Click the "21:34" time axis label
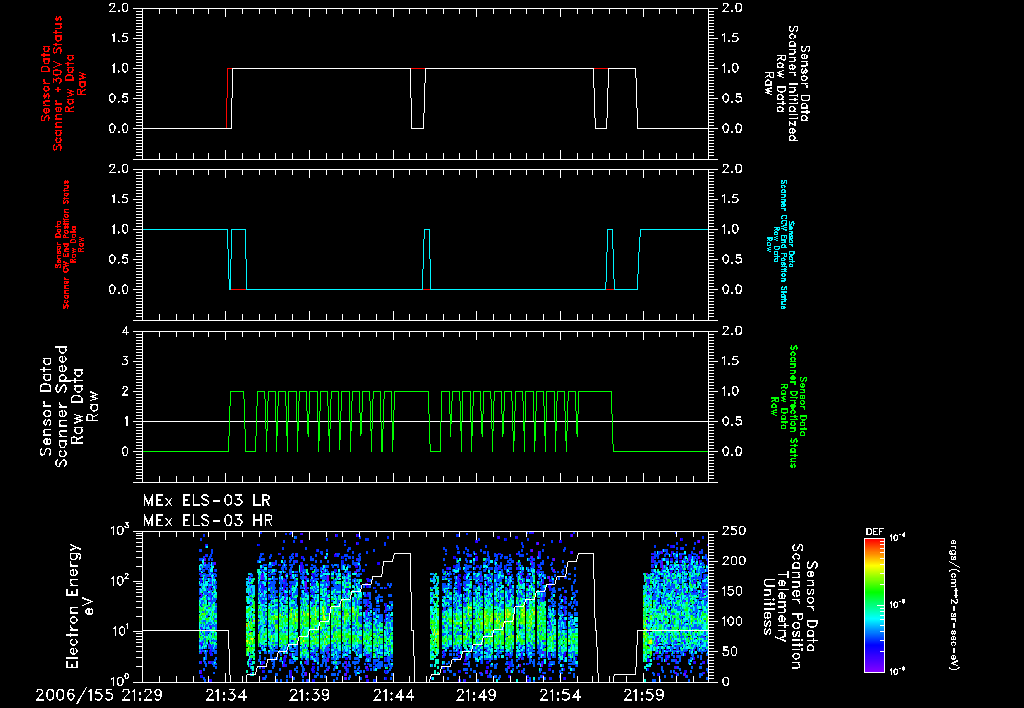The image size is (1024, 708). pos(226,695)
